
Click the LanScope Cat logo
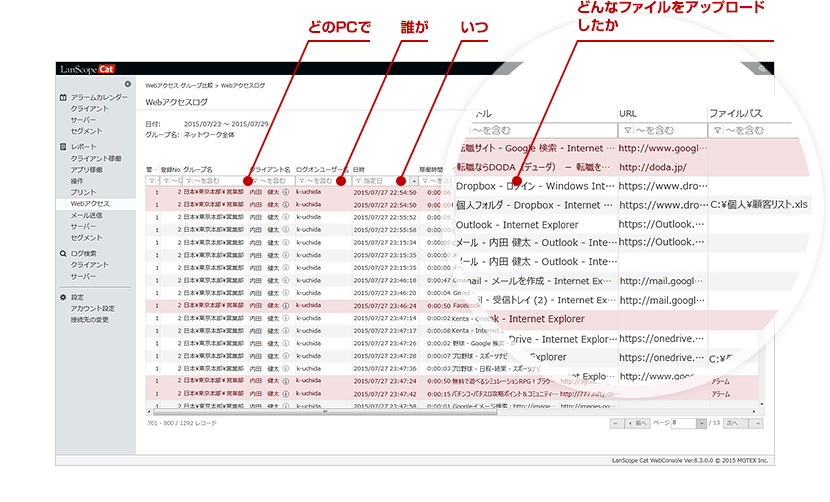pos(87,69)
